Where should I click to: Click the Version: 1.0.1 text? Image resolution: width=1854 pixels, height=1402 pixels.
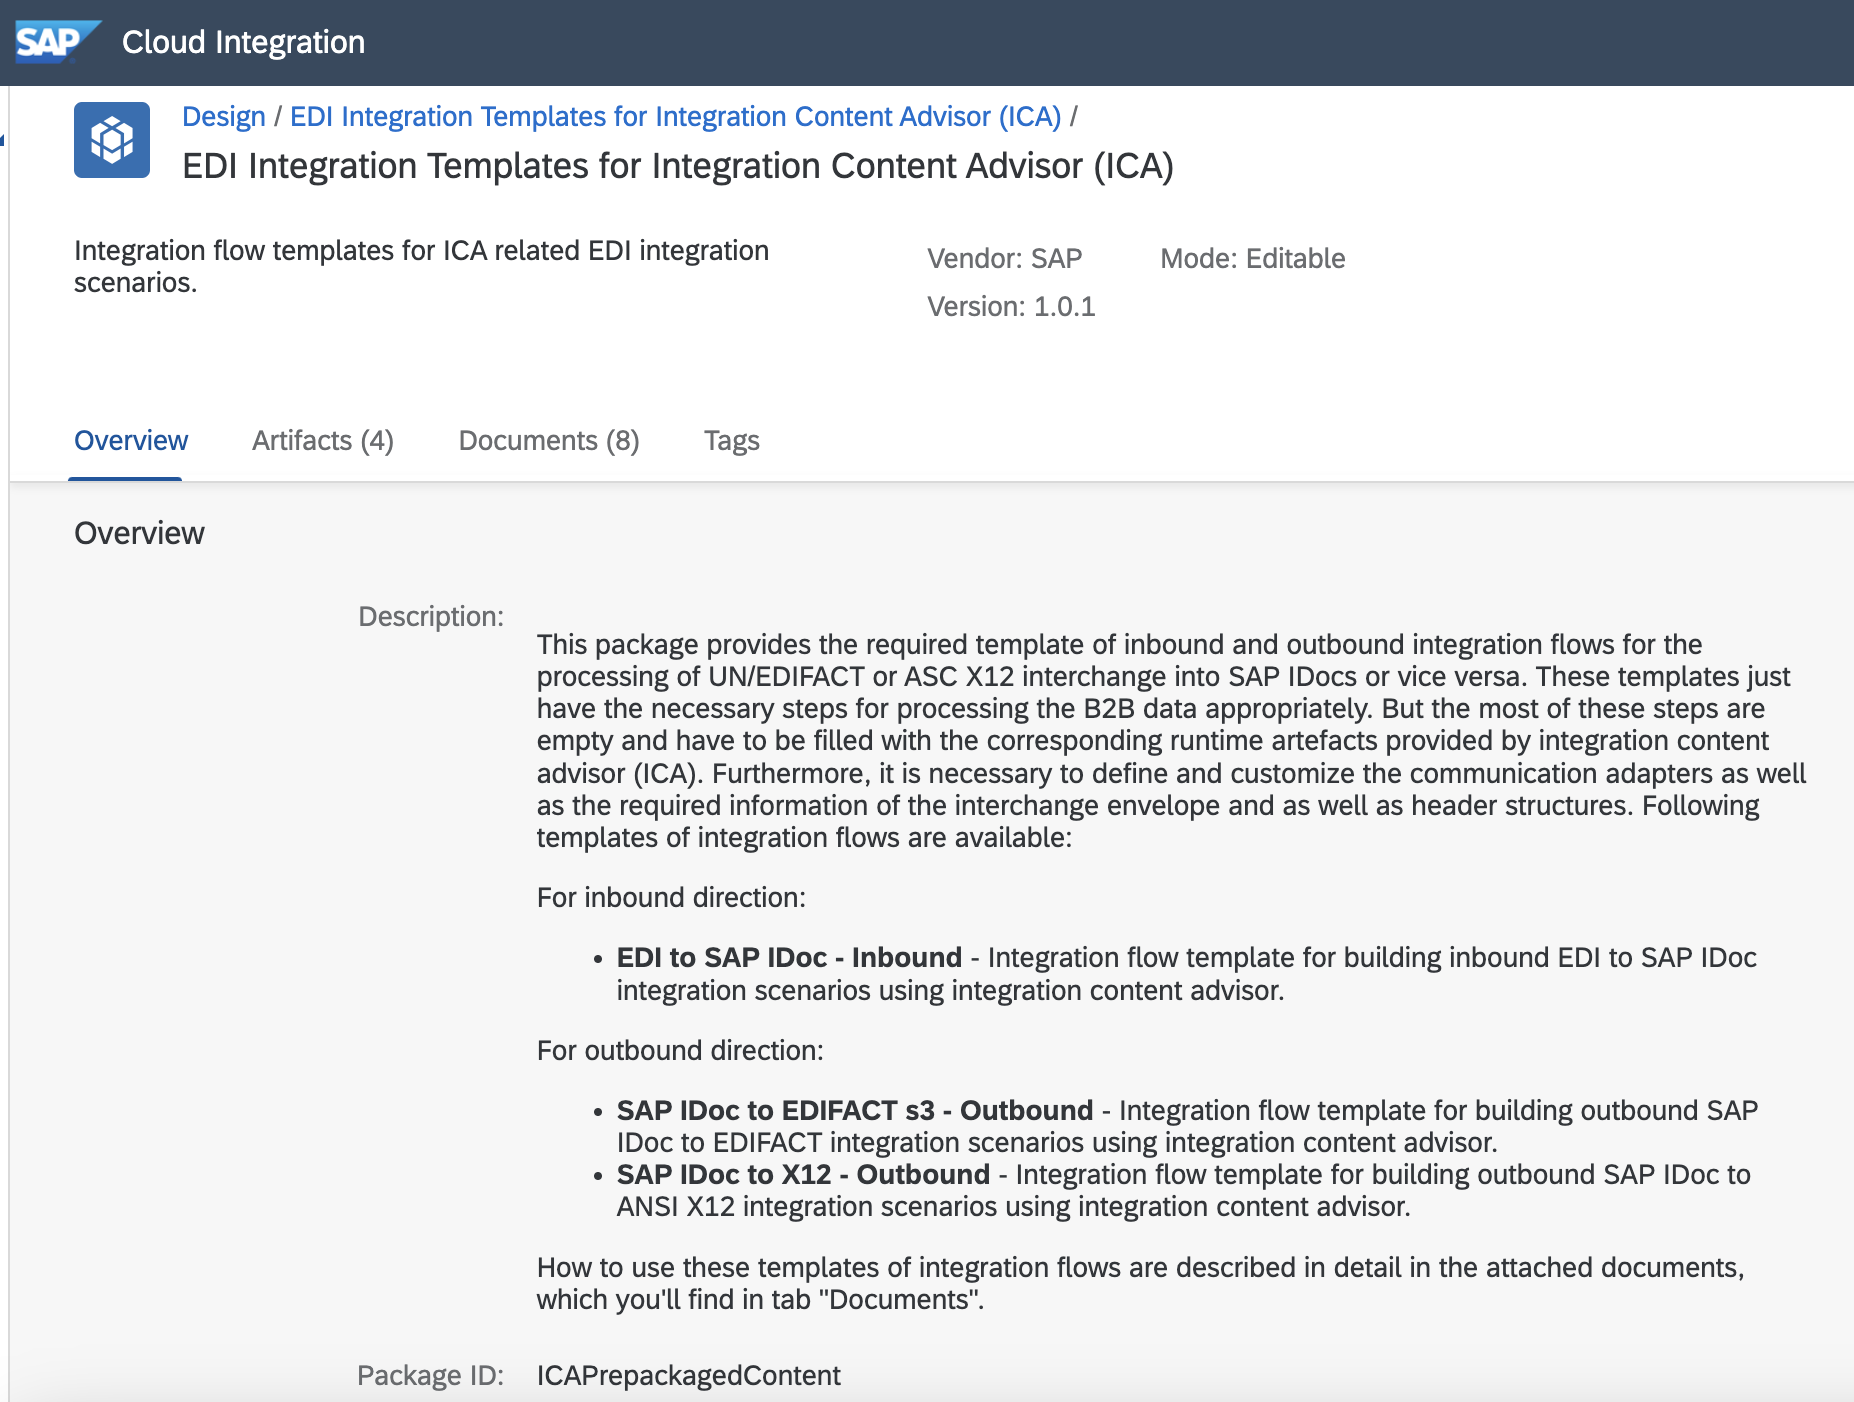[1011, 306]
